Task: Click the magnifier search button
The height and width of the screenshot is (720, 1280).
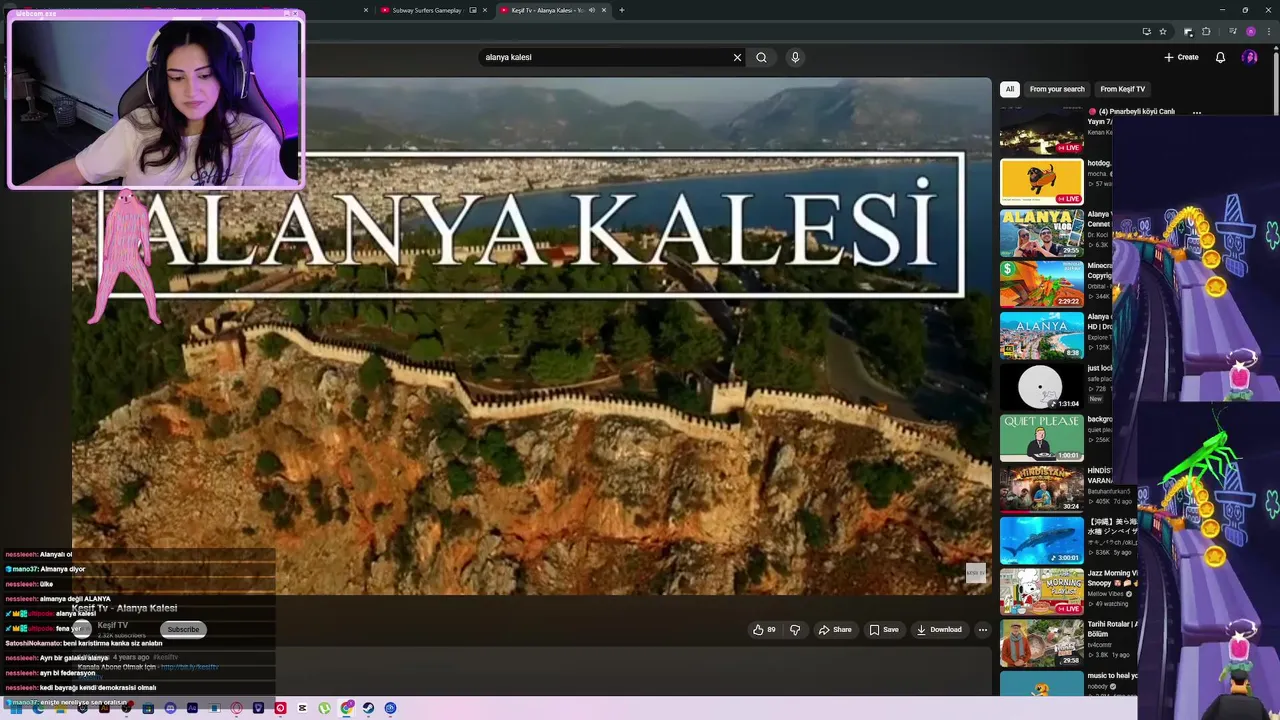Action: (x=761, y=57)
